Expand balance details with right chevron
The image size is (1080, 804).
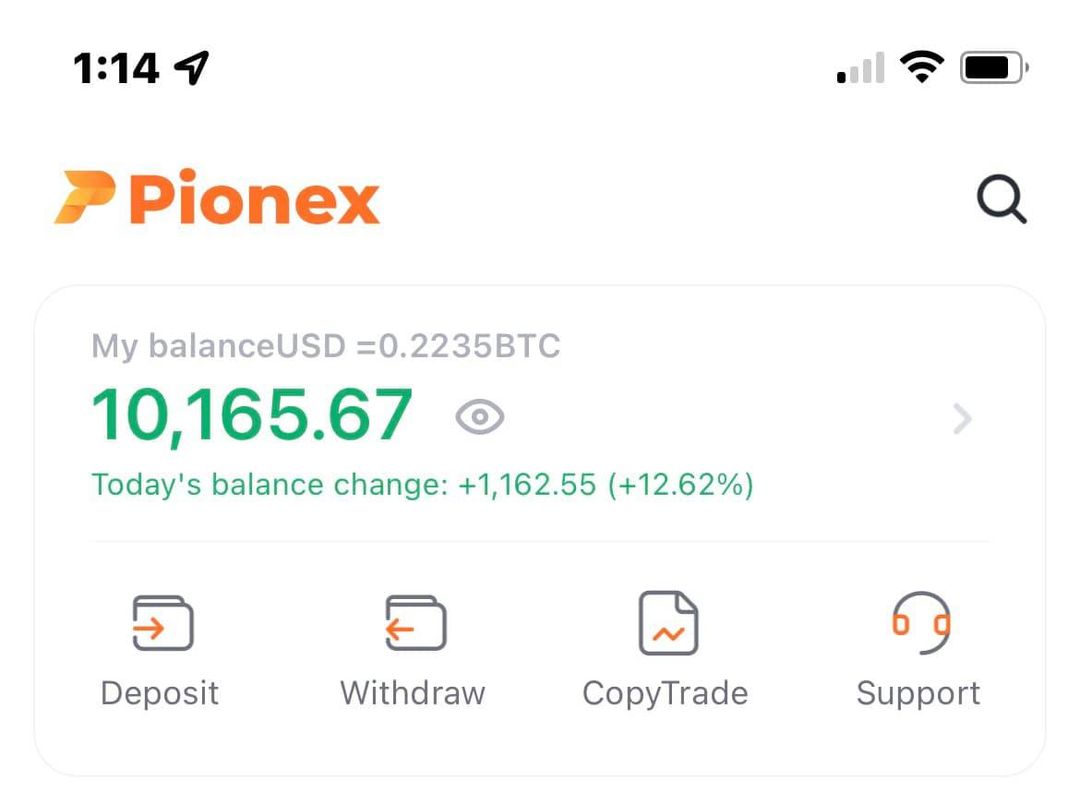pos(962,419)
